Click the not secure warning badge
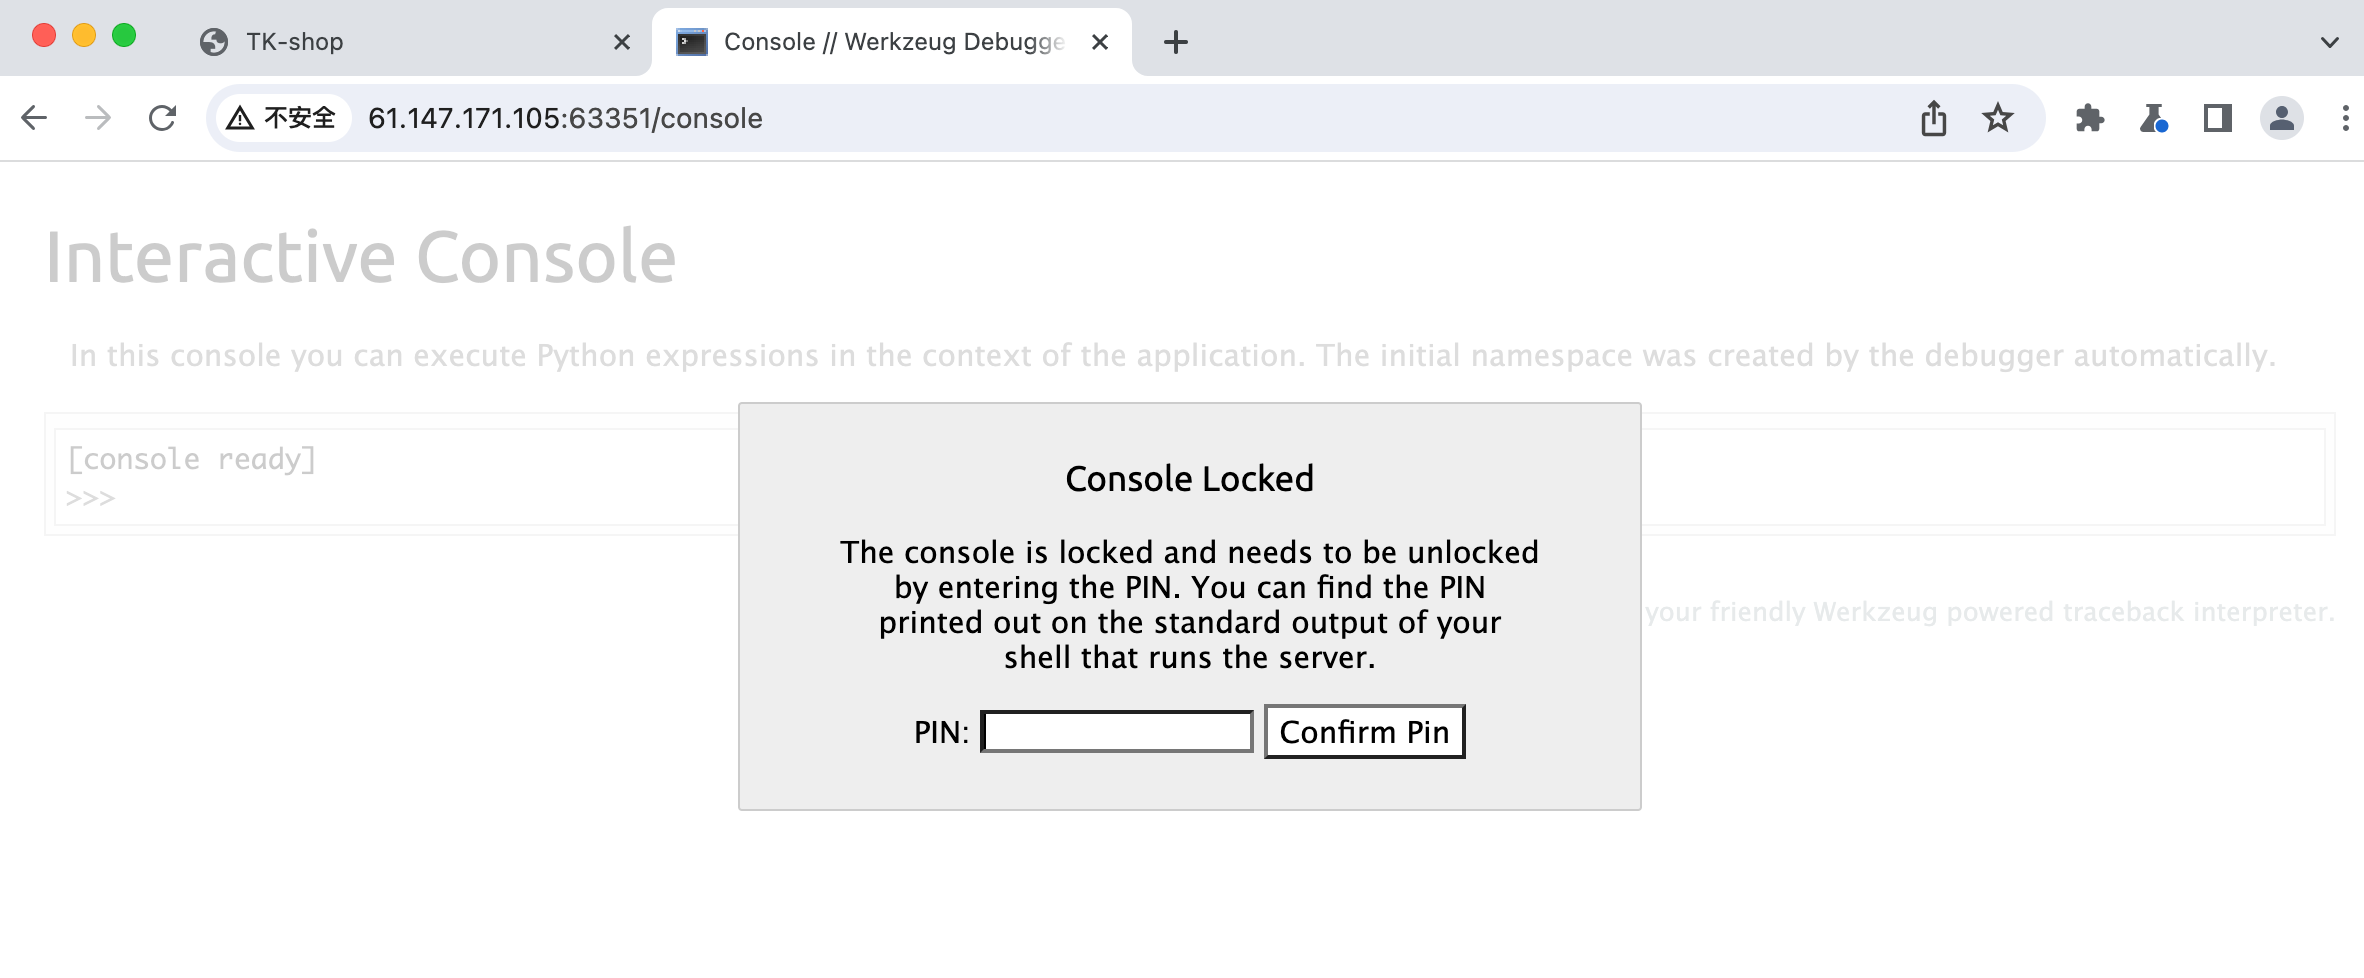Viewport: 2364px width, 978px height. 282,118
